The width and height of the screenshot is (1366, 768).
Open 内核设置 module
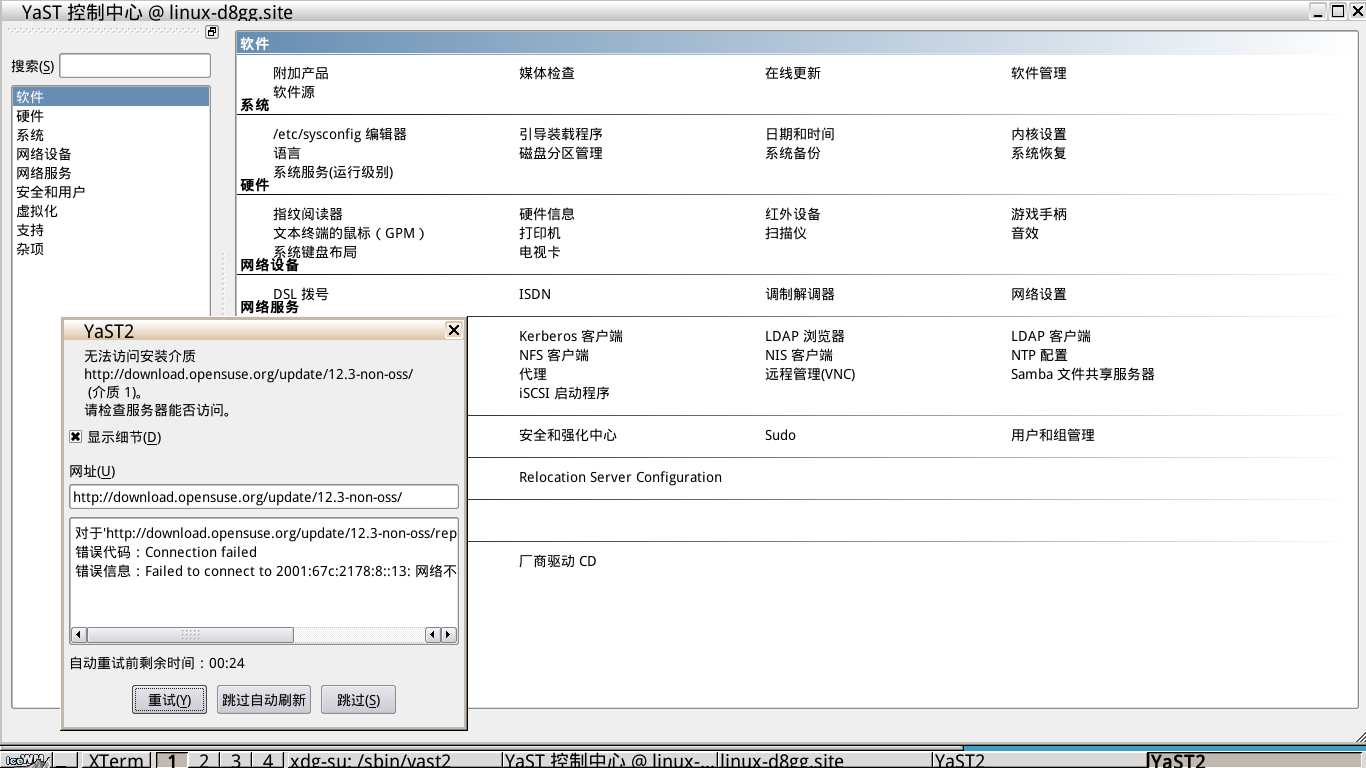(x=1039, y=134)
